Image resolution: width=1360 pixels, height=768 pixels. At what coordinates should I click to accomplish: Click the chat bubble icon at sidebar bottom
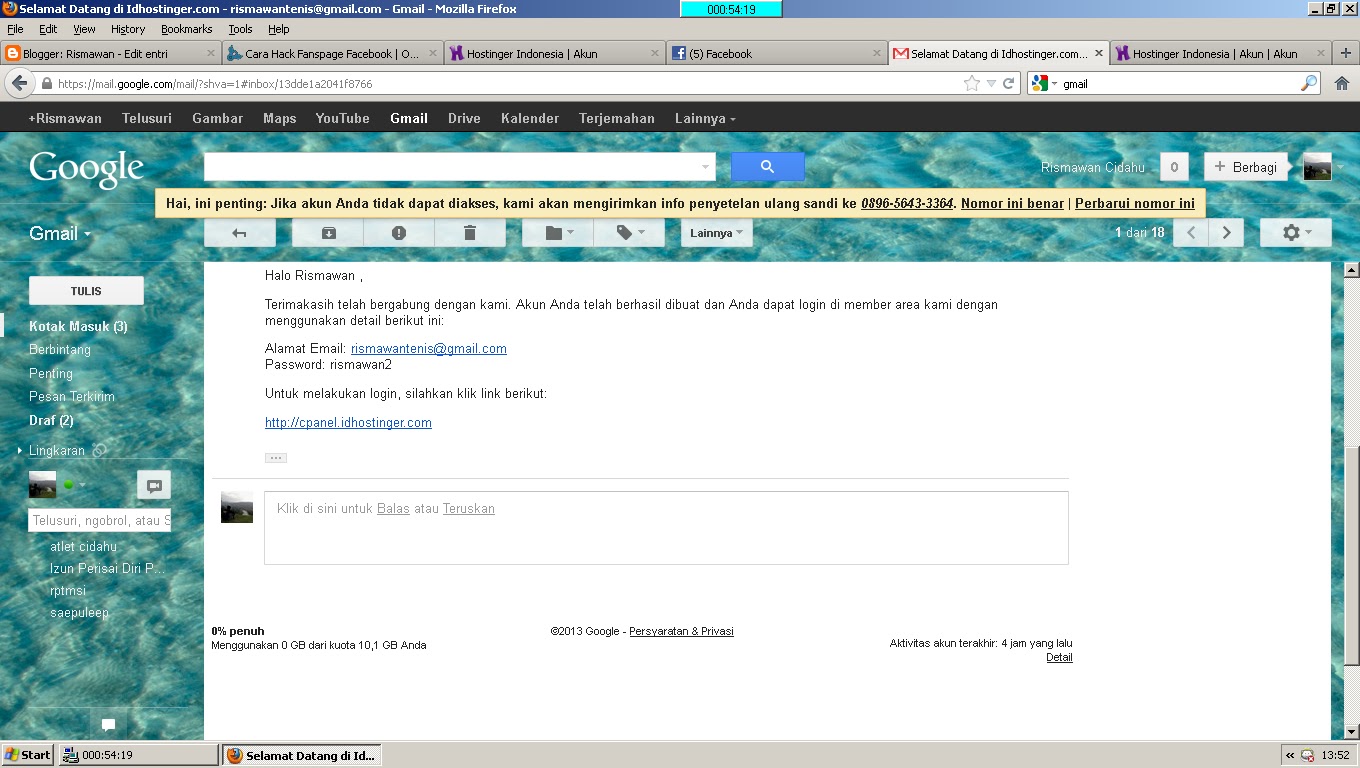109,725
